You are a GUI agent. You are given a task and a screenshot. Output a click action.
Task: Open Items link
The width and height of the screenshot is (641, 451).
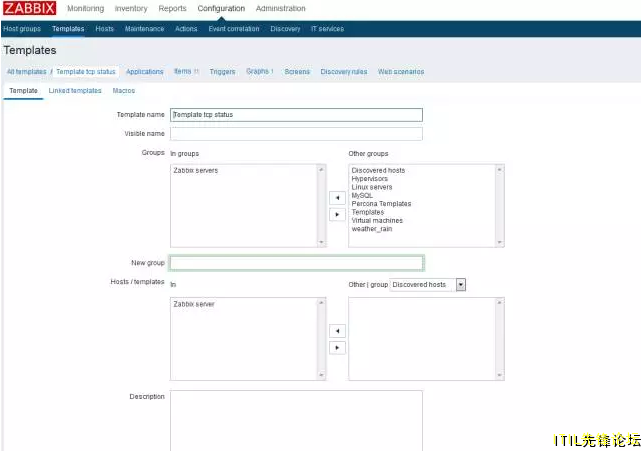tap(182, 71)
